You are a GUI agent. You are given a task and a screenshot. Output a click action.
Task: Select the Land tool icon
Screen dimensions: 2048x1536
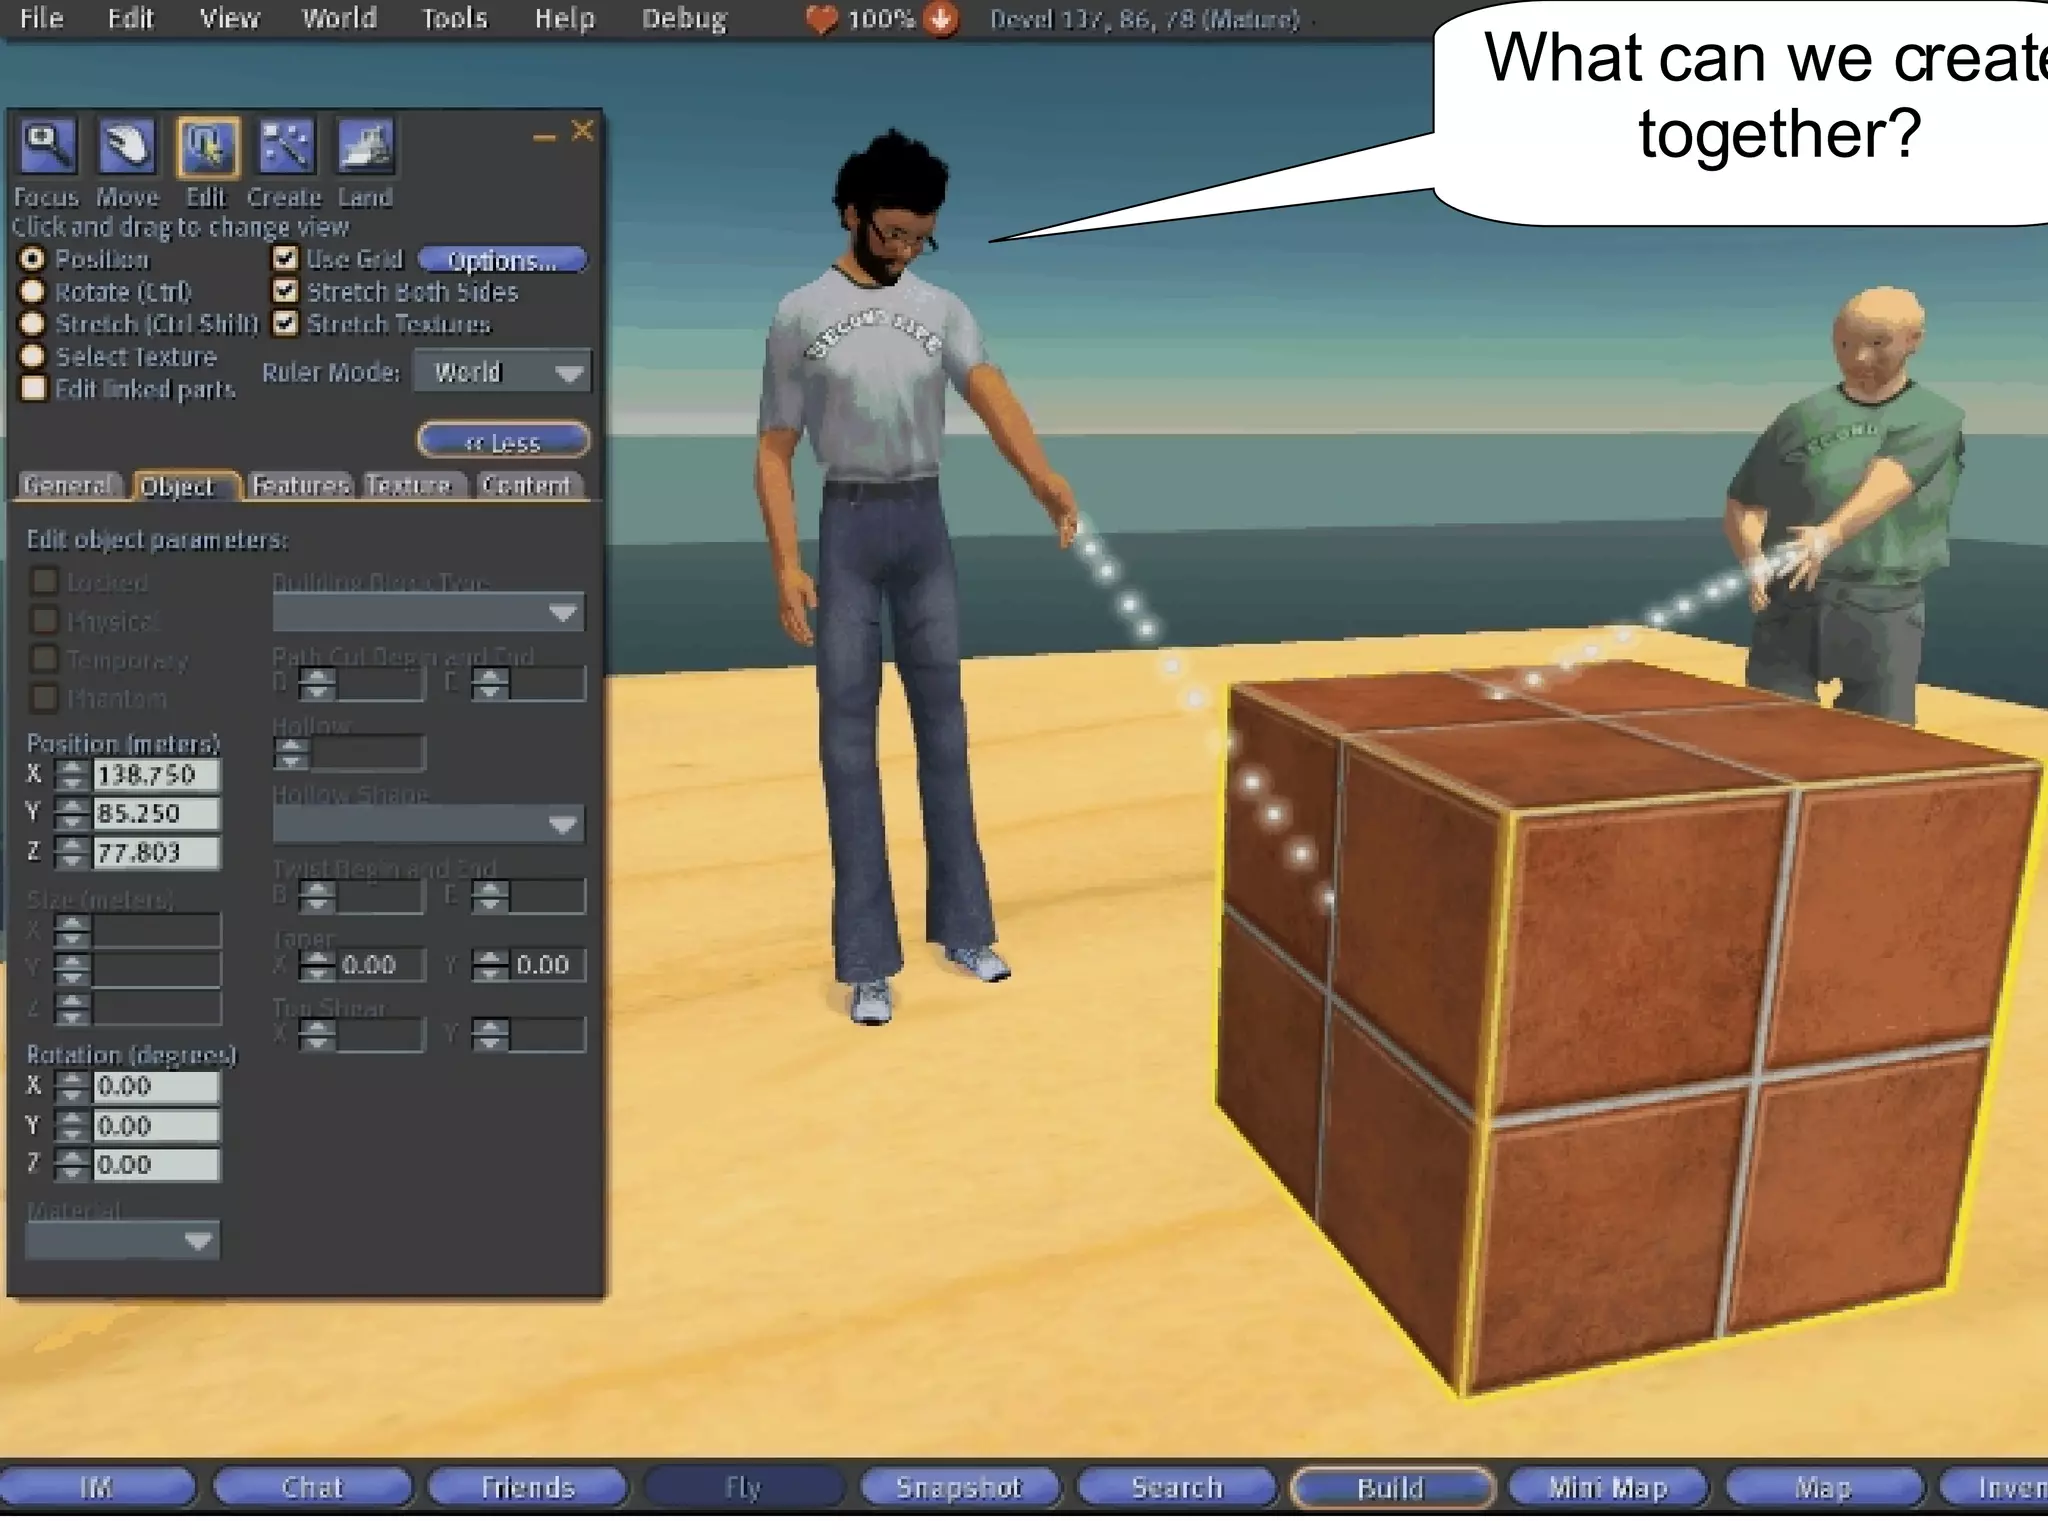[x=365, y=147]
